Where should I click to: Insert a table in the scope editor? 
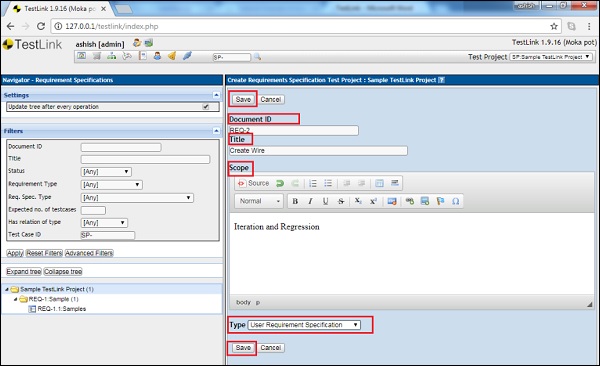pos(379,183)
